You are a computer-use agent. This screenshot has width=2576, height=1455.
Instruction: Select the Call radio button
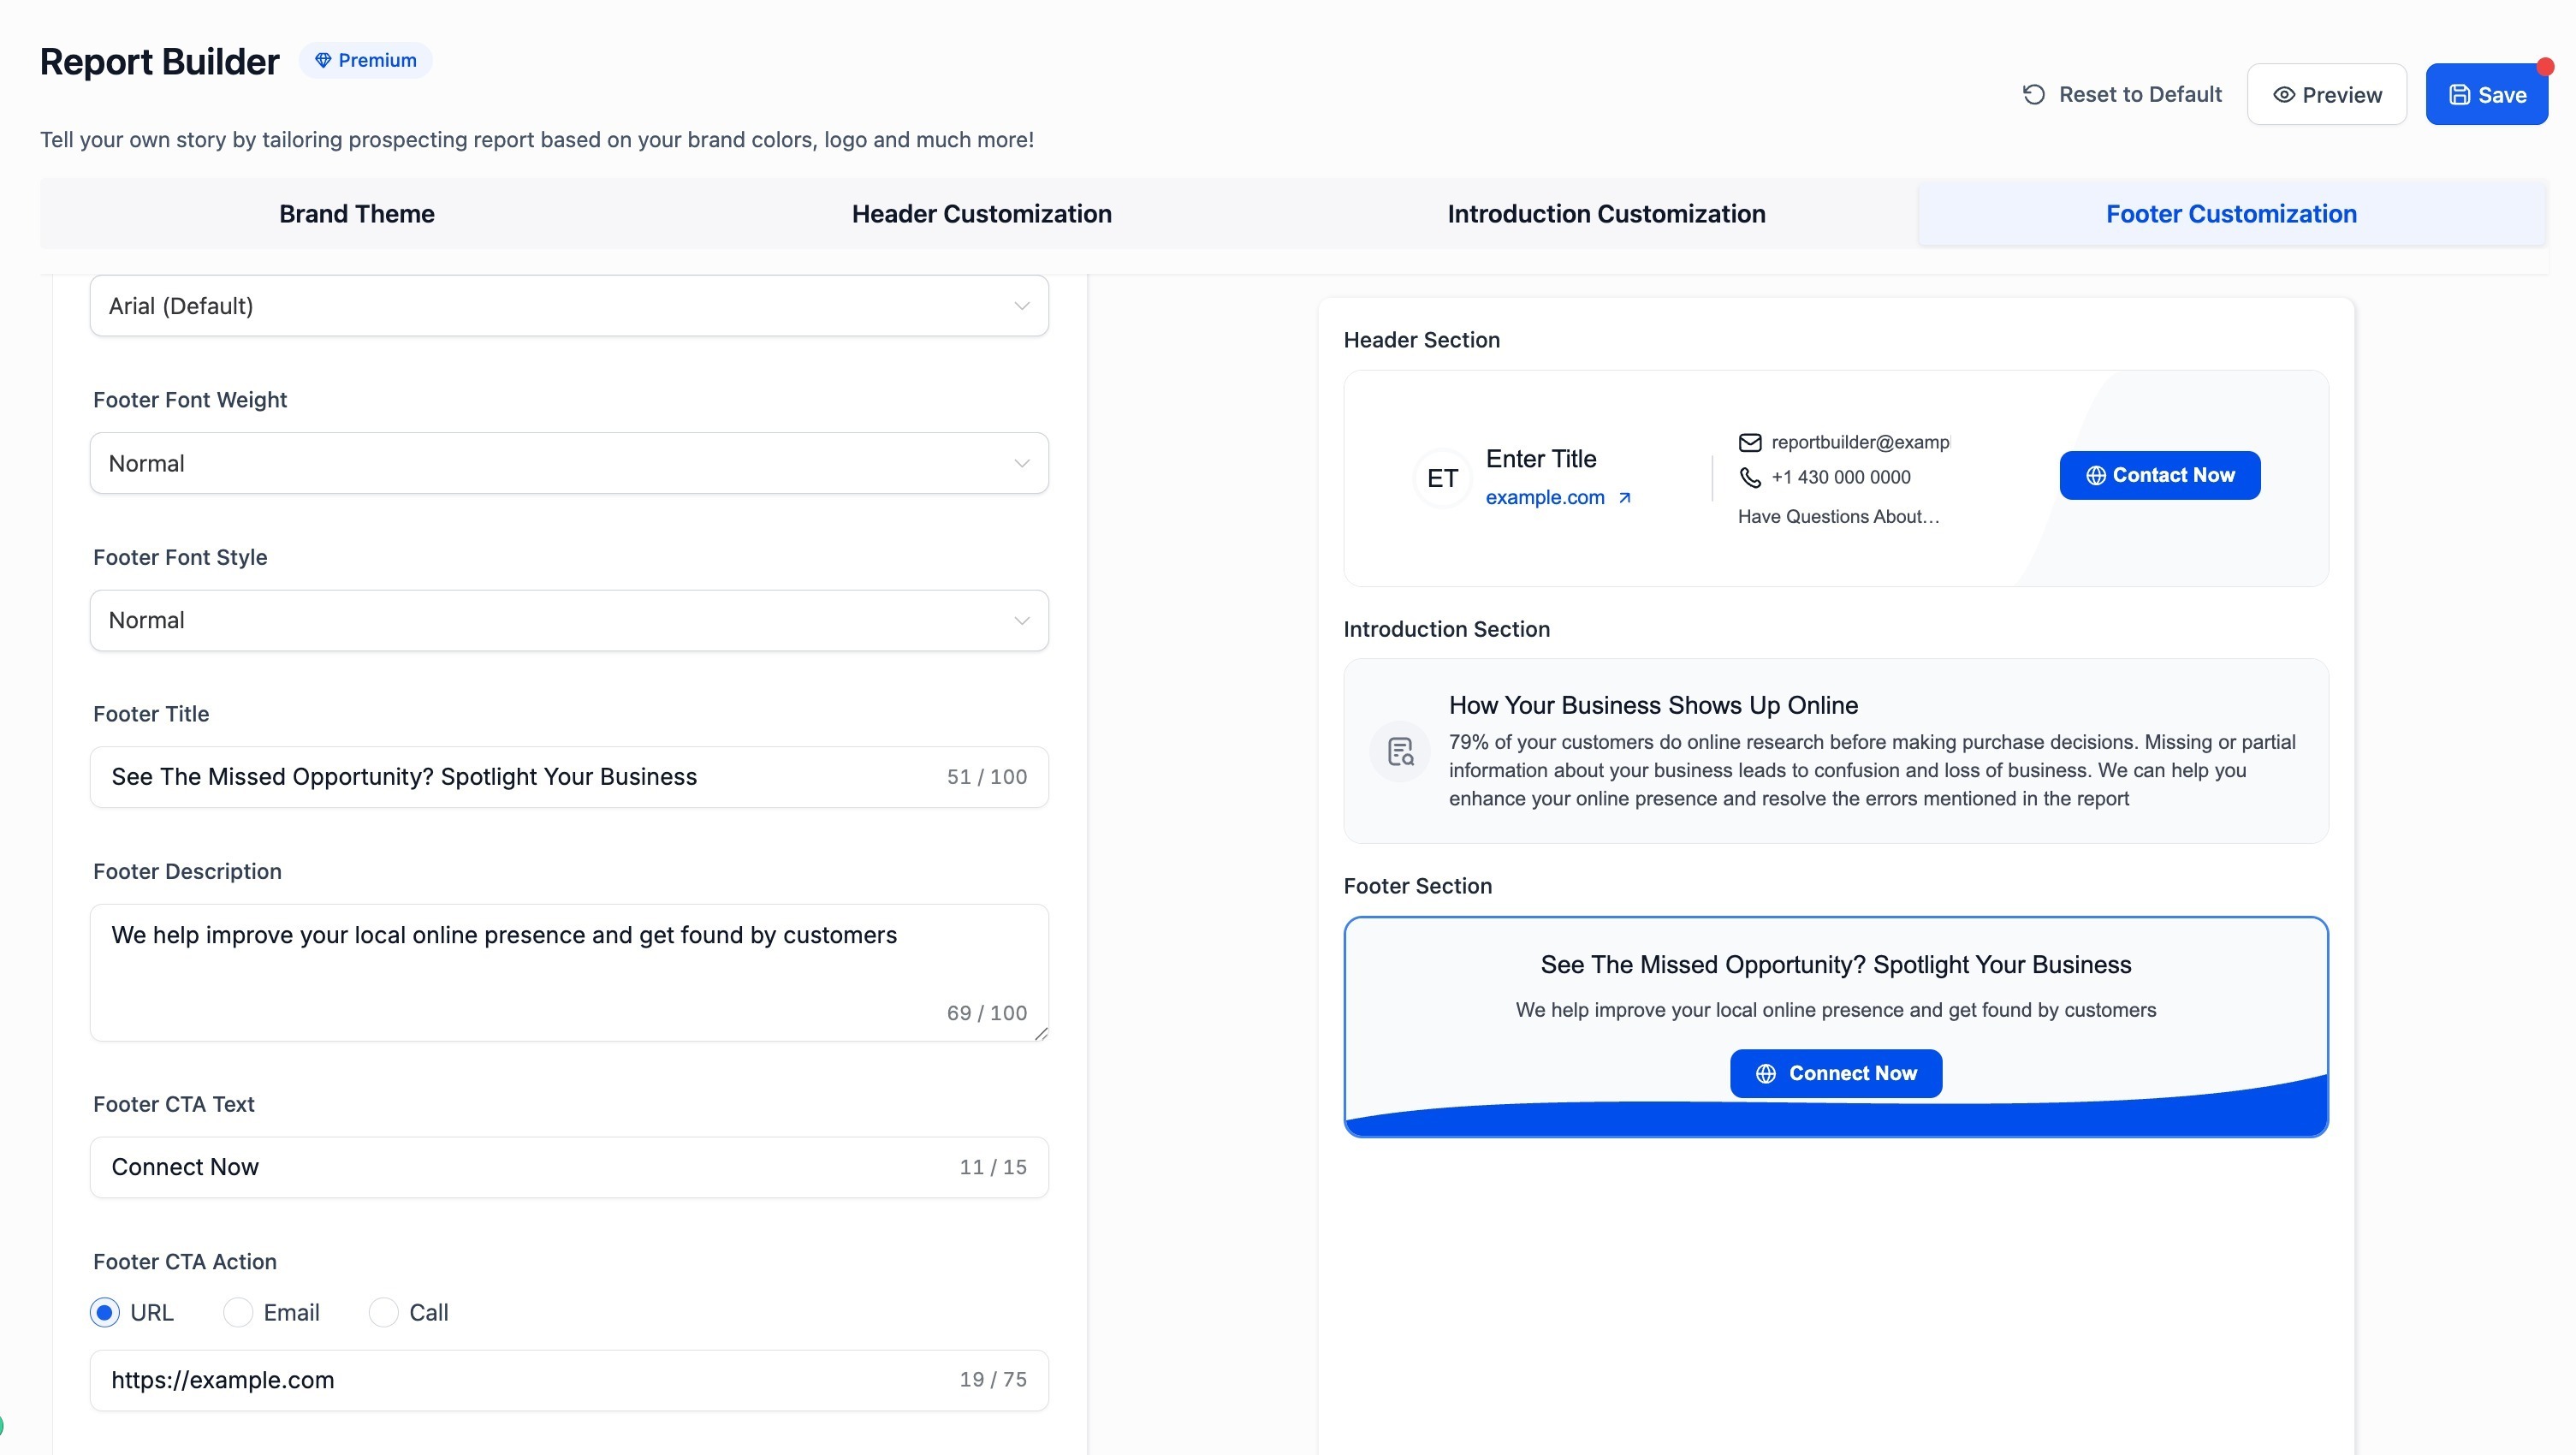click(383, 1312)
